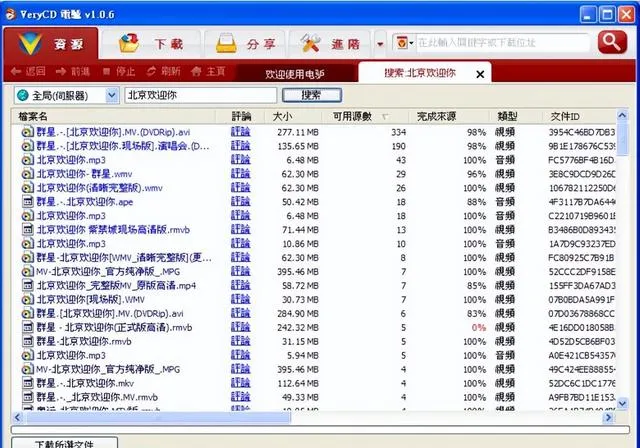Open 評論 link for 50.42 MB ape file
The height and width of the screenshot is (448, 640).
[x=240, y=202]
